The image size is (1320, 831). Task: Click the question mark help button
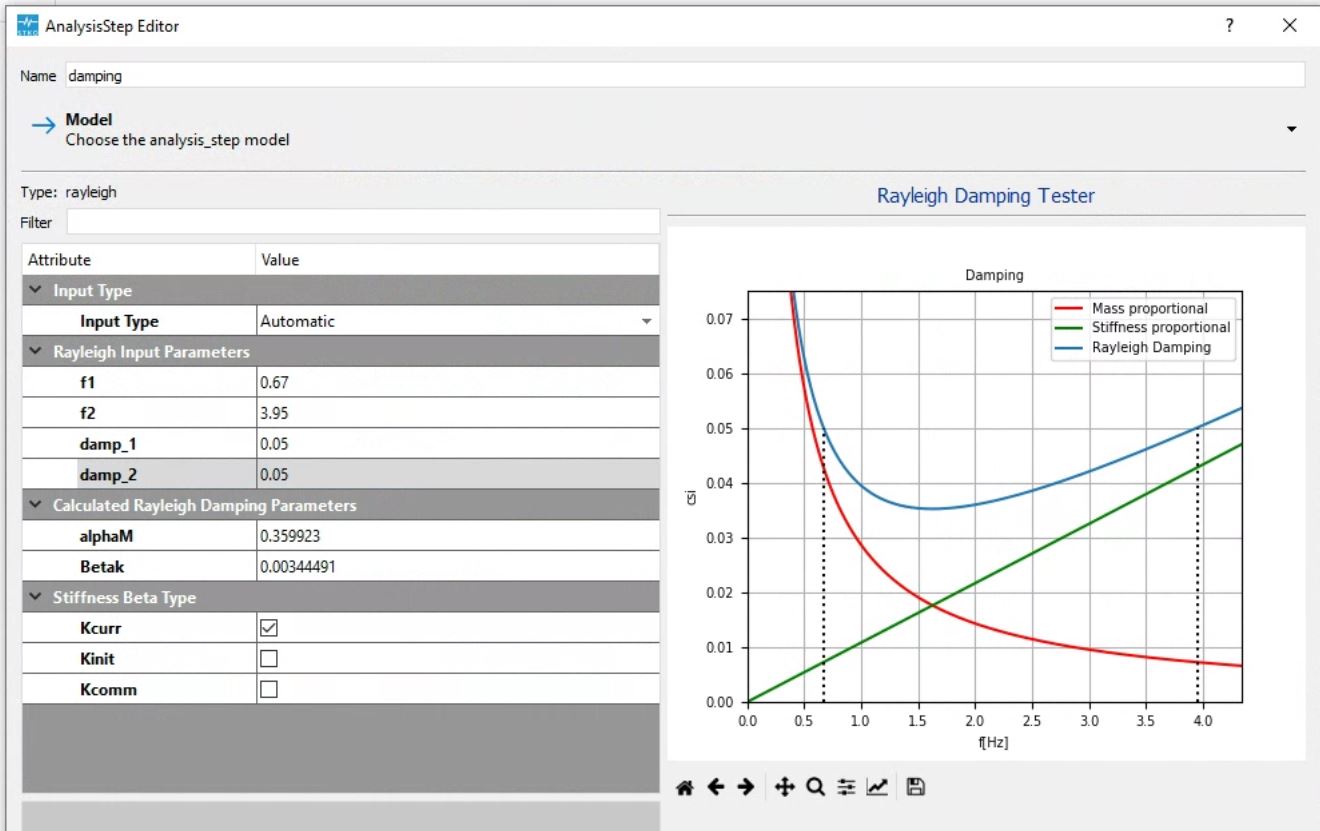pyautogui.click(x=1229, y=26)
